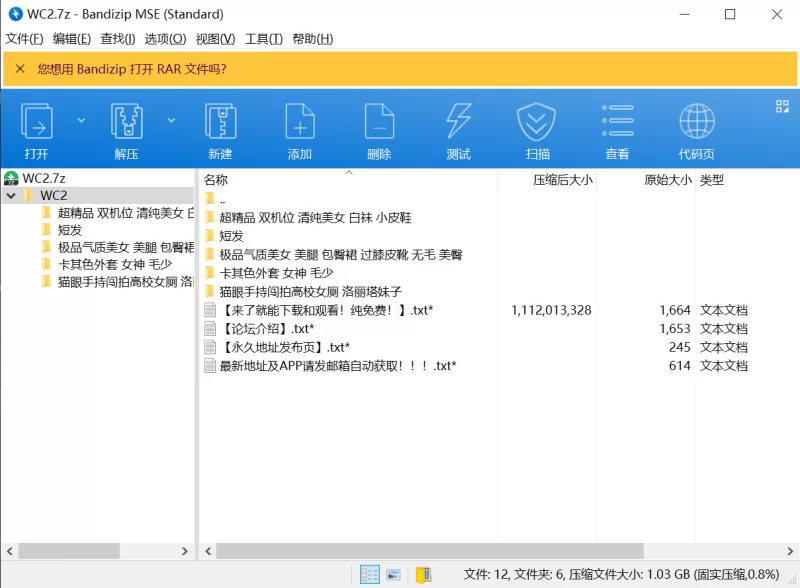
Task: Click the file list horizontal scrollbar thumb
Action: tap(430, 551)
